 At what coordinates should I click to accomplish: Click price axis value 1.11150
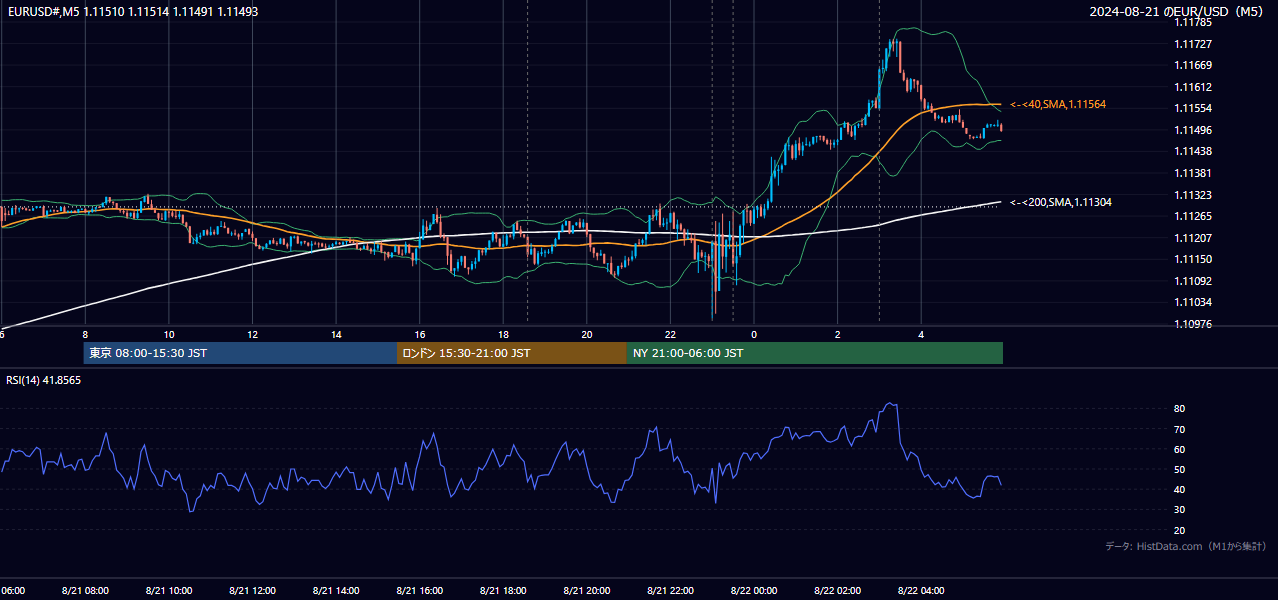click(x=1193, y=259)
